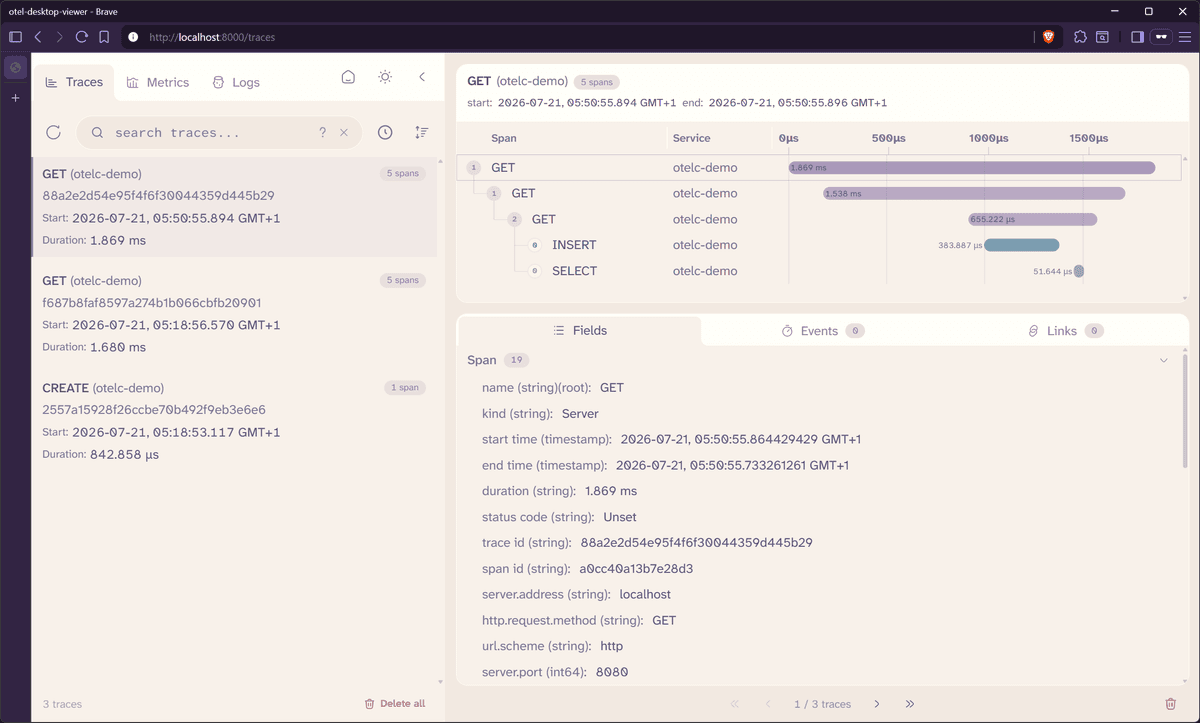Go back in browser history
The image size is (1200, 723).
click(x=38, y=37)
